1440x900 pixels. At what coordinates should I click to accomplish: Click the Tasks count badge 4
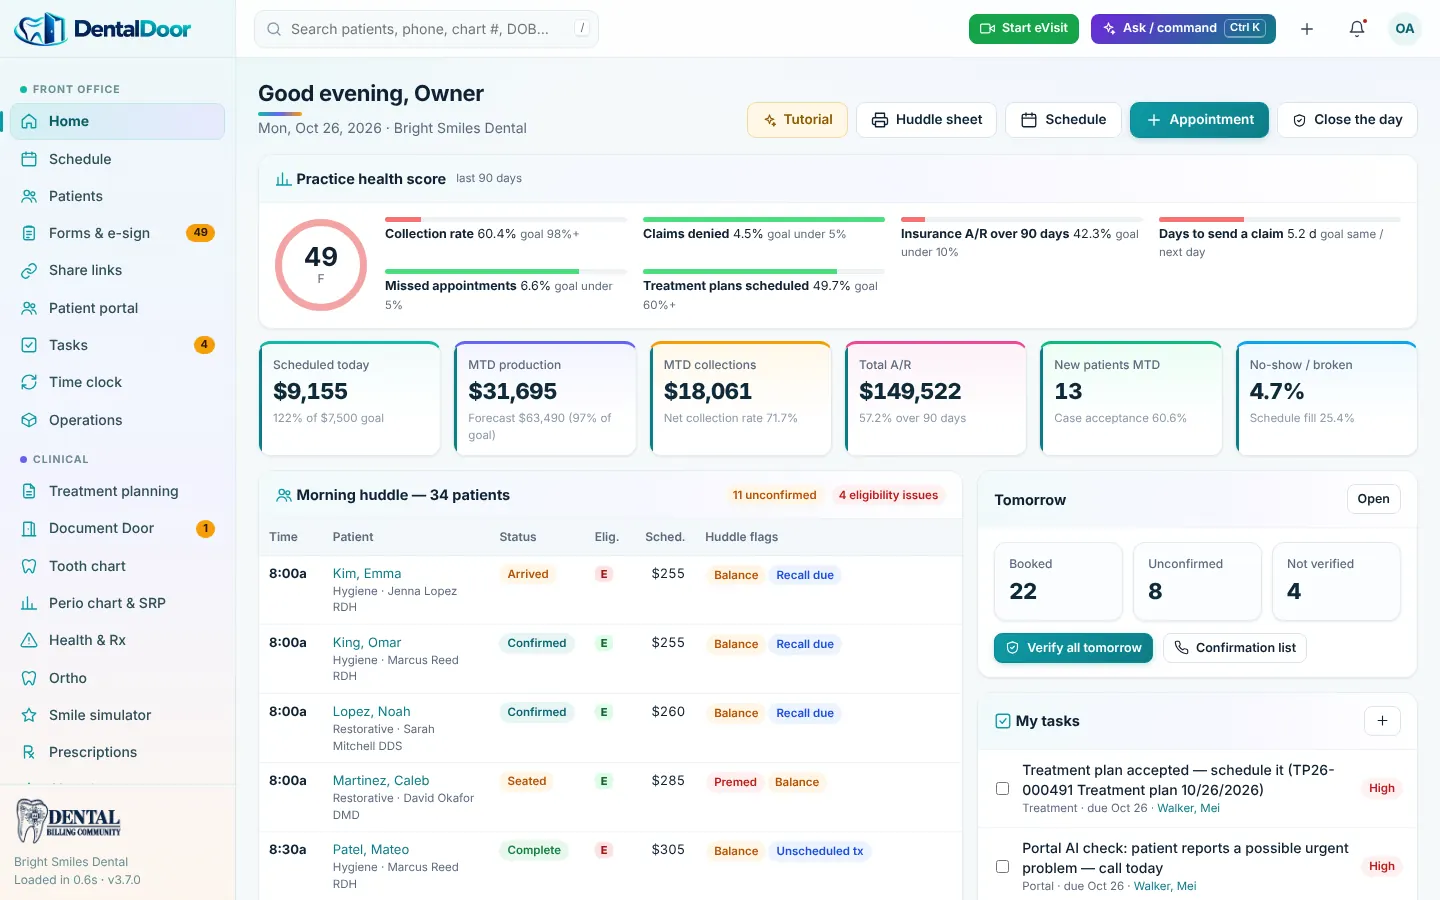pos(204,345)
